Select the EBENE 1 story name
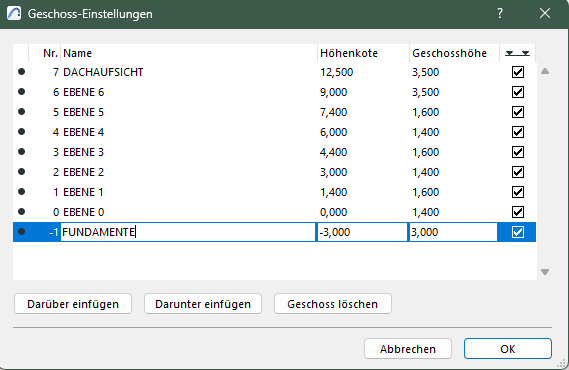Image resolution: width=569 pixels, height=370 pixels. coord(83,192)
